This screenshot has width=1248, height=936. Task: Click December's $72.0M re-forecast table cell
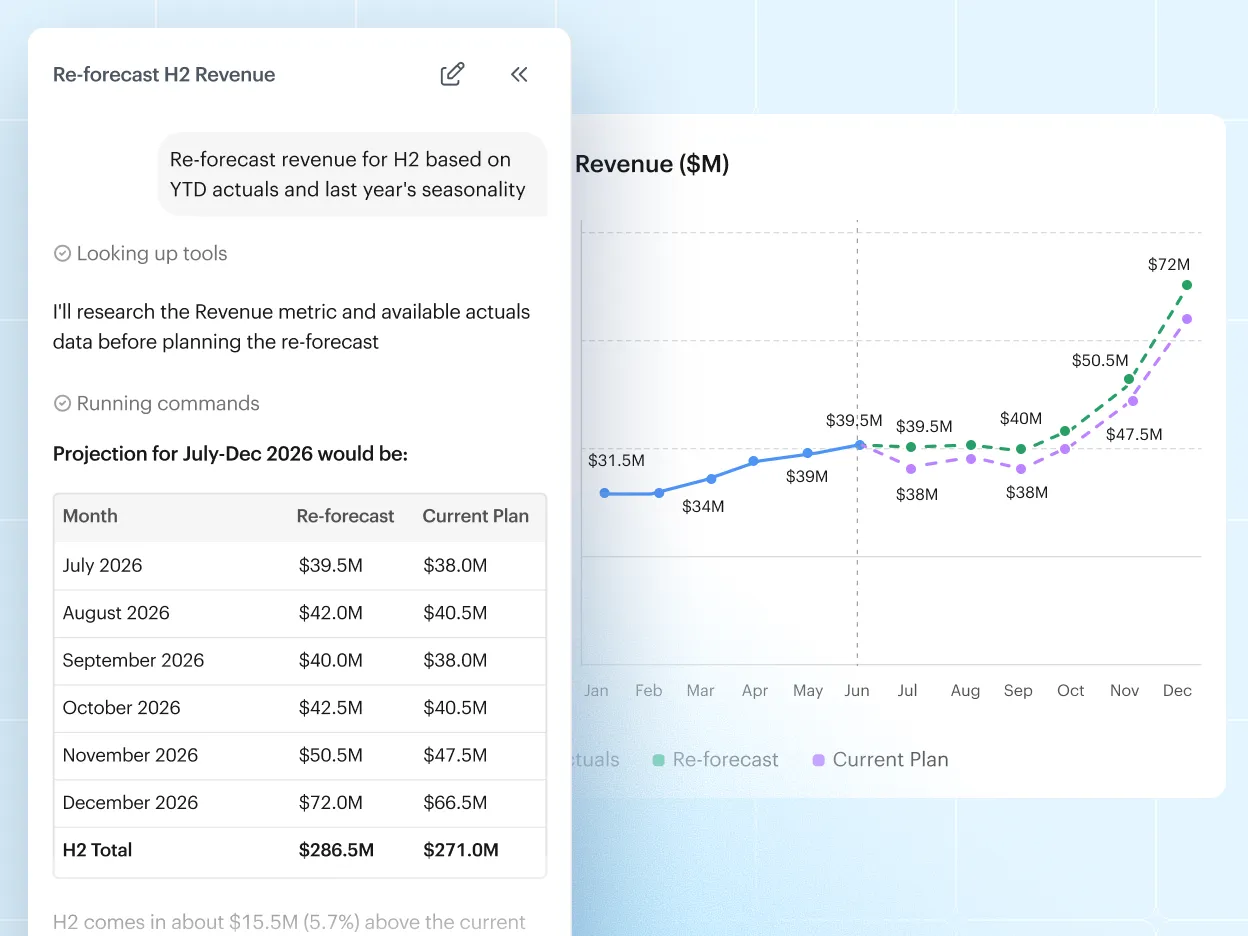tap(330, 802)
